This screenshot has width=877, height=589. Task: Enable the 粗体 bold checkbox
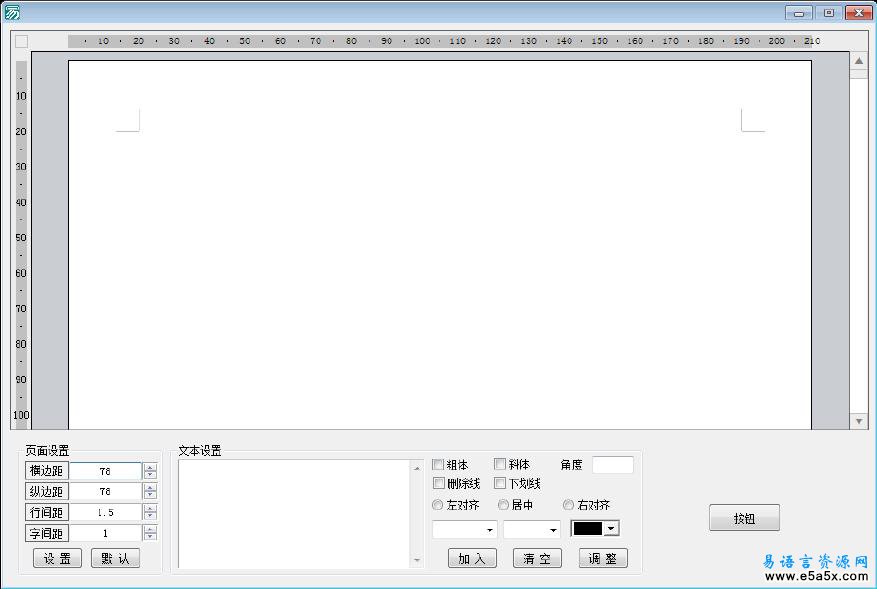coord(438,465)
